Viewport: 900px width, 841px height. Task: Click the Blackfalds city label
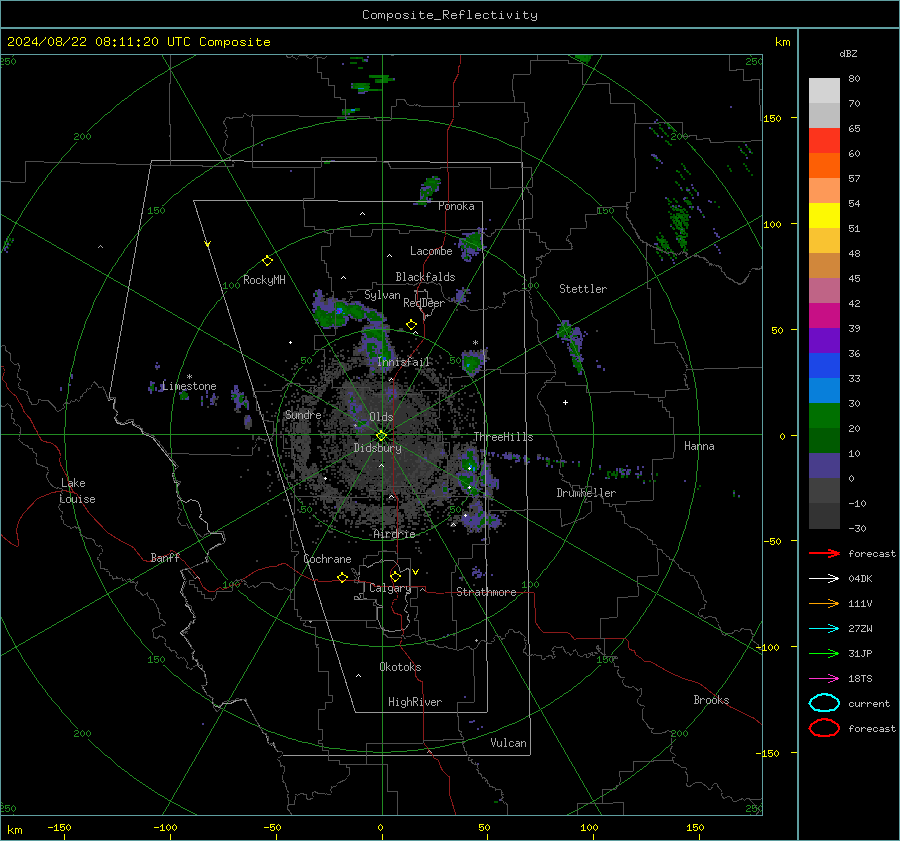[x=425, y=277]
